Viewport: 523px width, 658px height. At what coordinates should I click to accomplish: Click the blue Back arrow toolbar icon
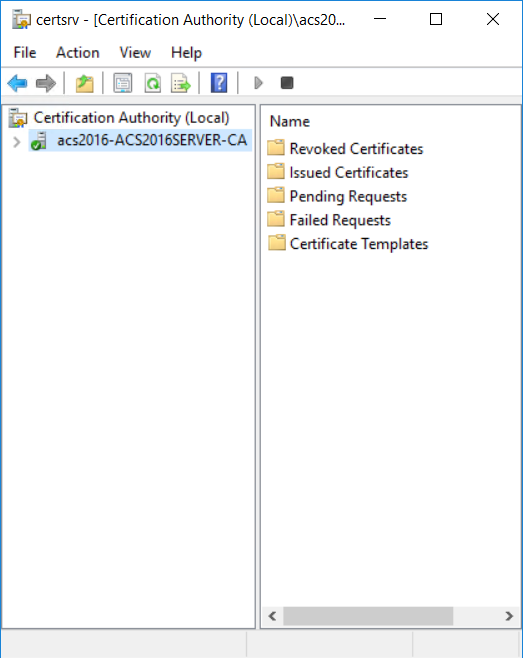tap(17, 83)
